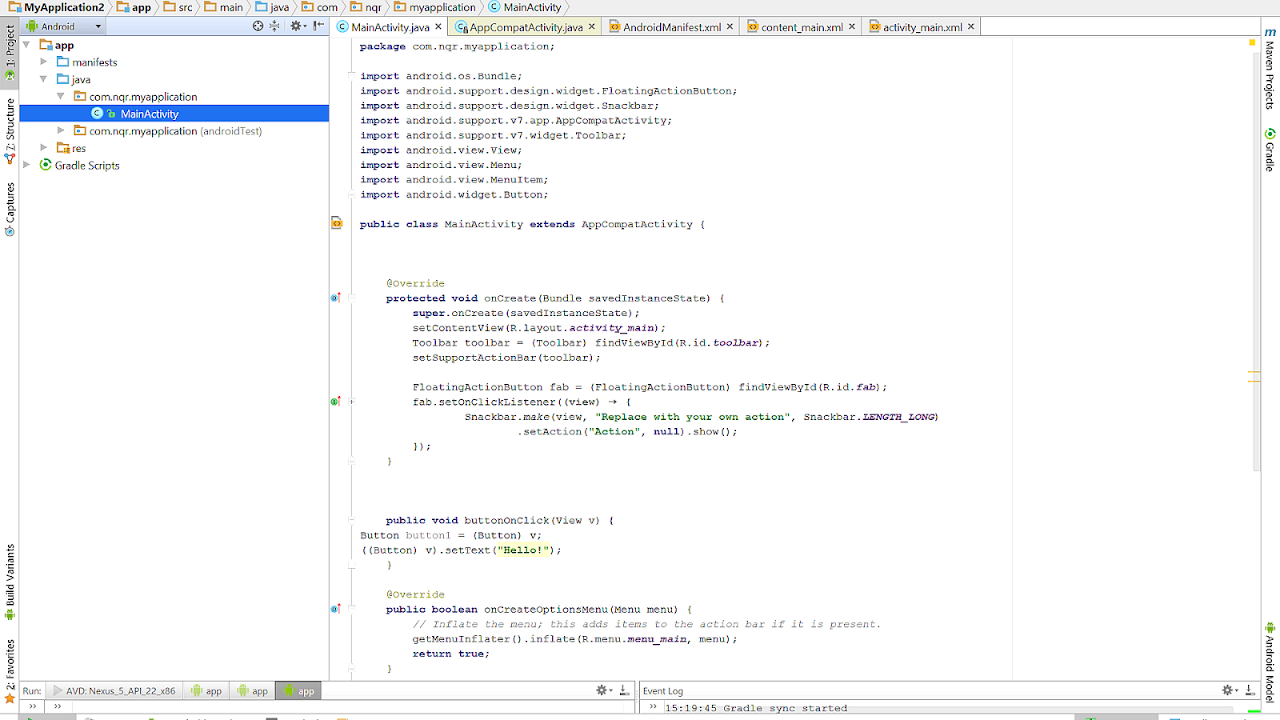The width and height of the screenshot is (1280, 720).
Task: Click related XML file gutter icon by class declaration
Action: tap(337, 224)
